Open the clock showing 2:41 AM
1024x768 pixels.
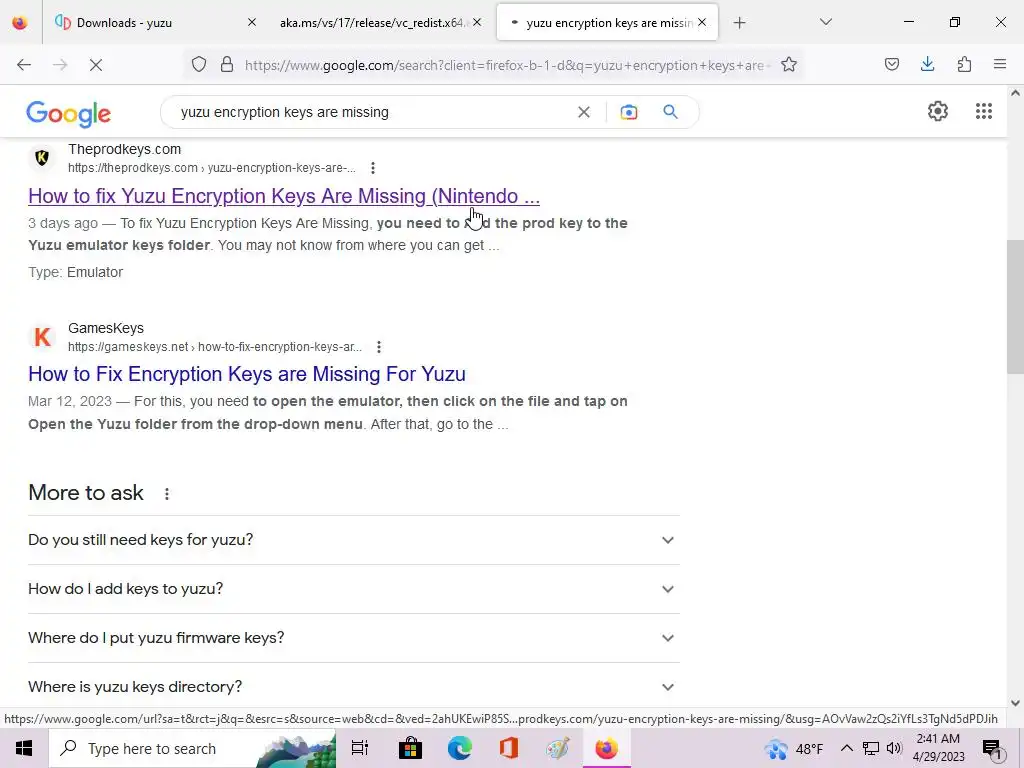938,748
